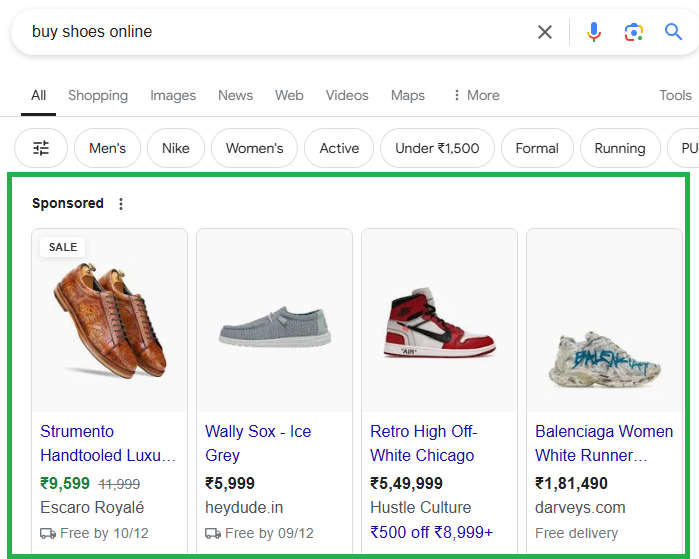Open the Wally Sox - Ice Grey link
Screen dimensions: 699x559
258,444
